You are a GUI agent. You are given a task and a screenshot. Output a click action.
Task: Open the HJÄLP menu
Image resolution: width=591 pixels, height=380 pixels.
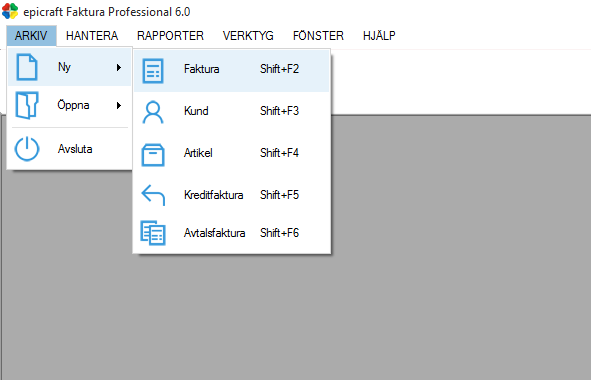pos(379,36)
